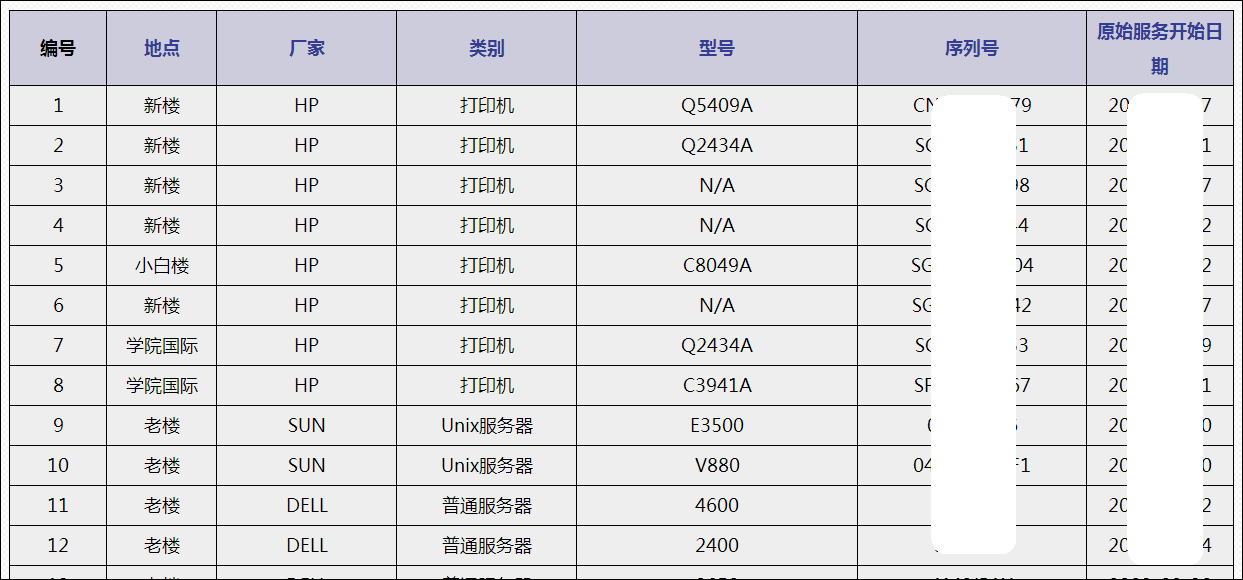This screenshot has height=580, width=1243.
Task: Select the model cell C8049A
Action: tap(717, 265)
